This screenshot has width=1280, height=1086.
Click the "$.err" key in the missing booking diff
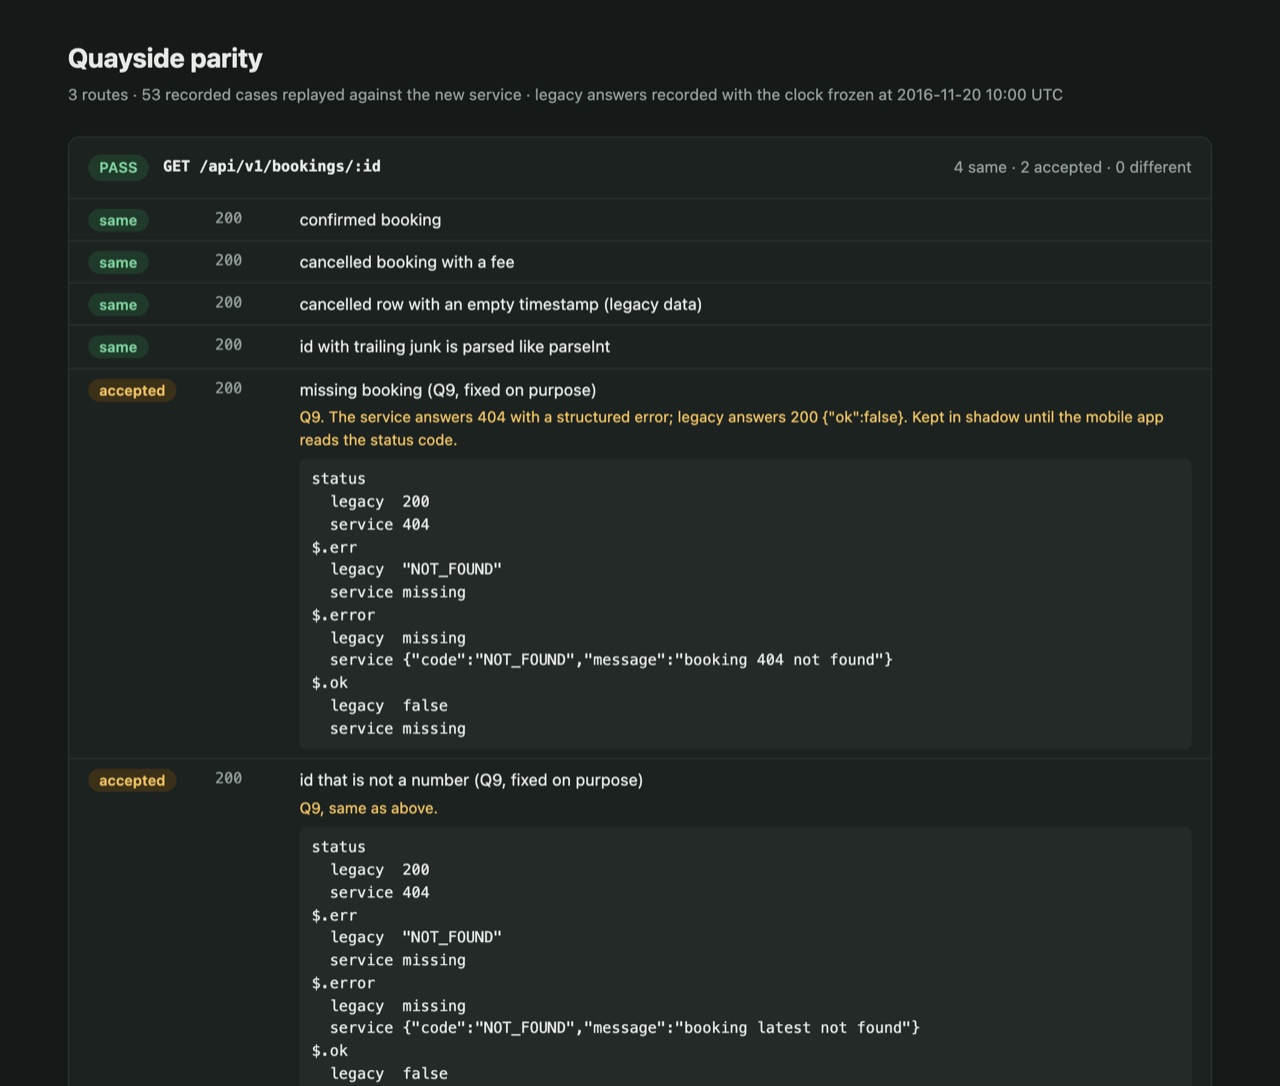click(x=334, y=547)
